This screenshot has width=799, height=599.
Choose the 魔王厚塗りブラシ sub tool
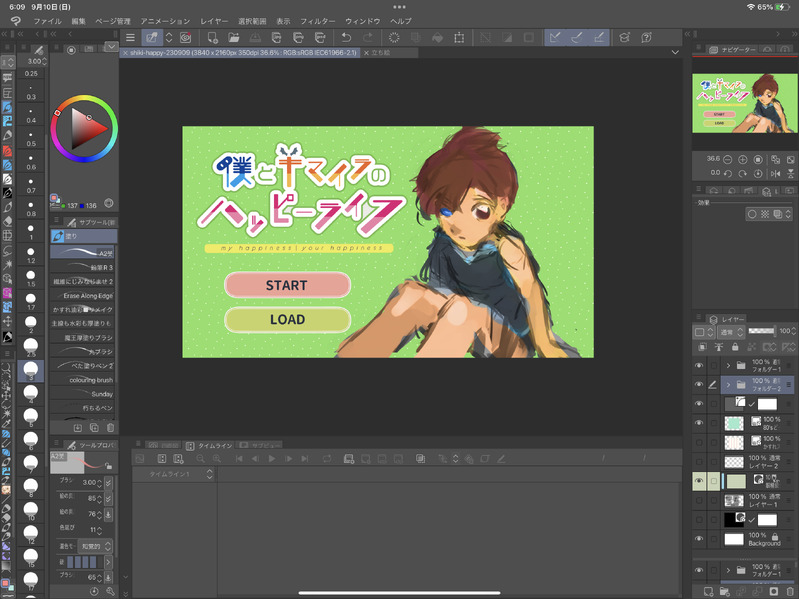(84, 338)
